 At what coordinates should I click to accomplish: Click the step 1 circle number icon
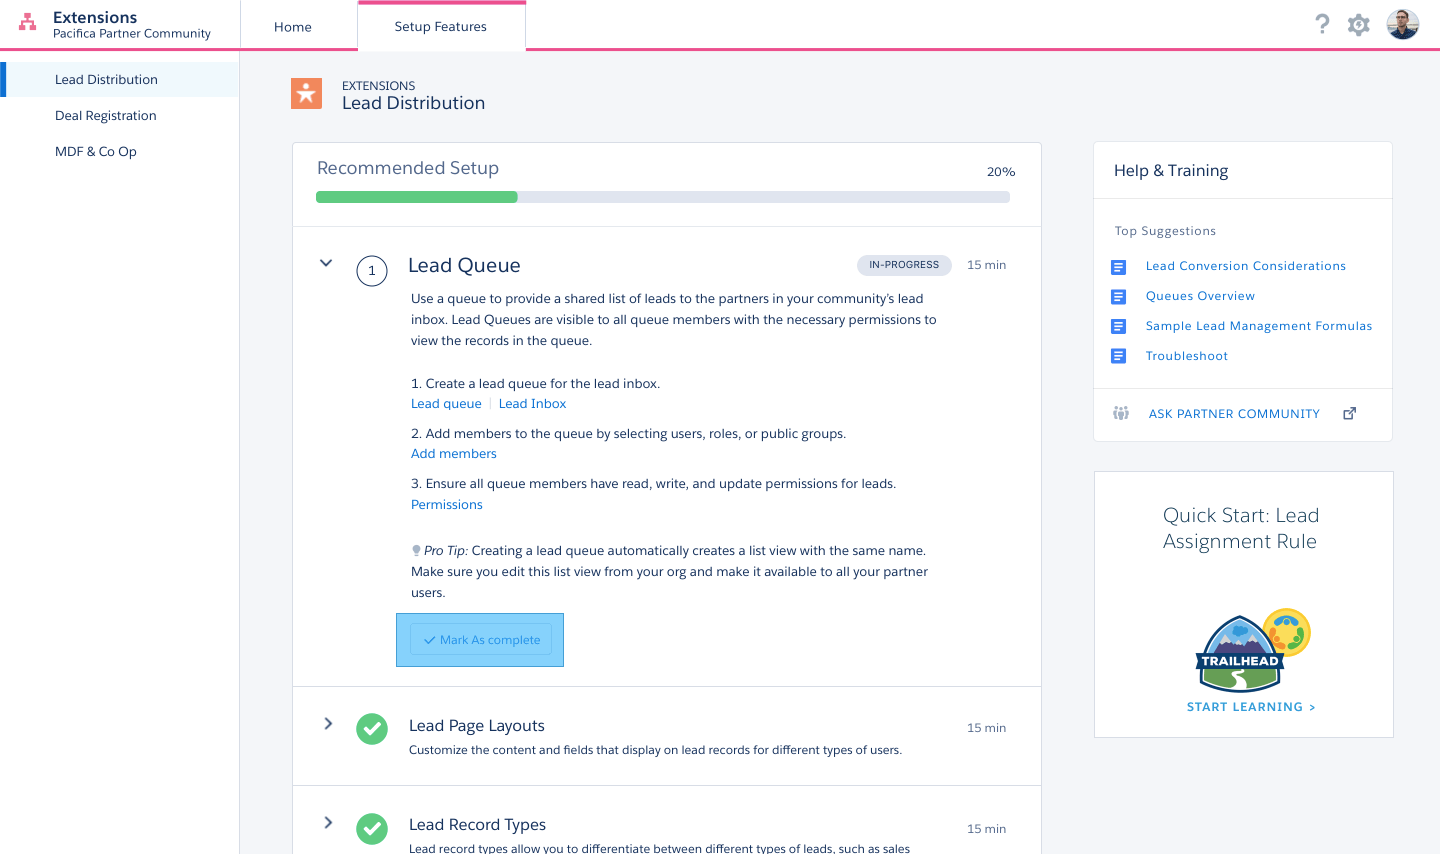(372, 270)
